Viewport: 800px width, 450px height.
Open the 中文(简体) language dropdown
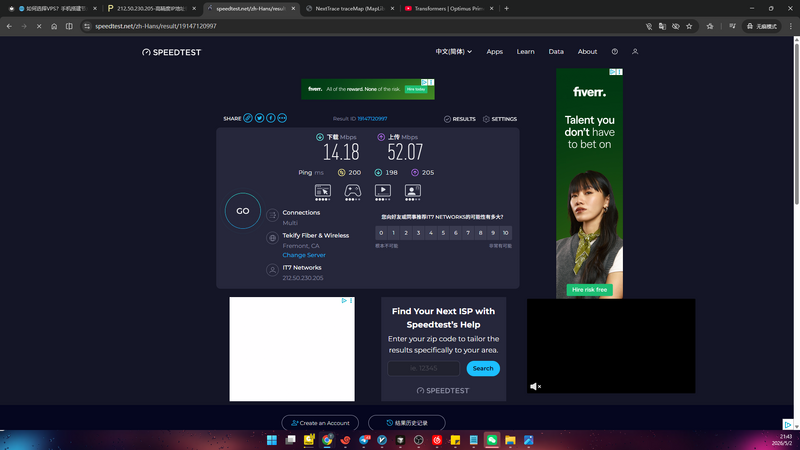click(454, 52)
